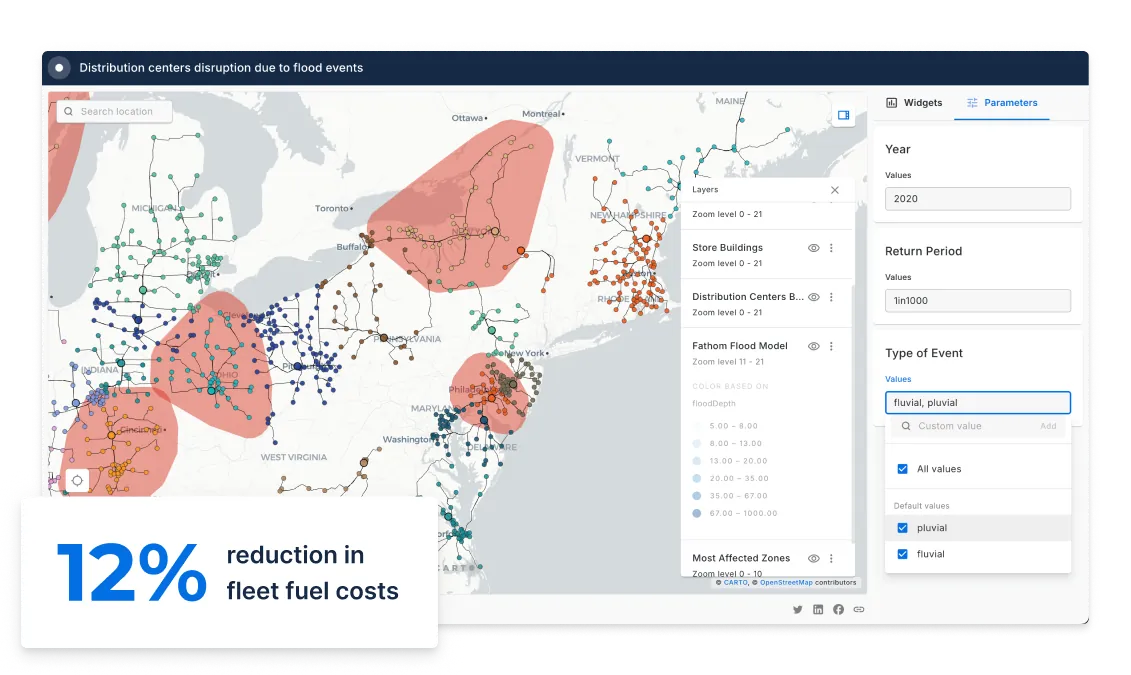Enable the All values checkbox

point(902,468)
